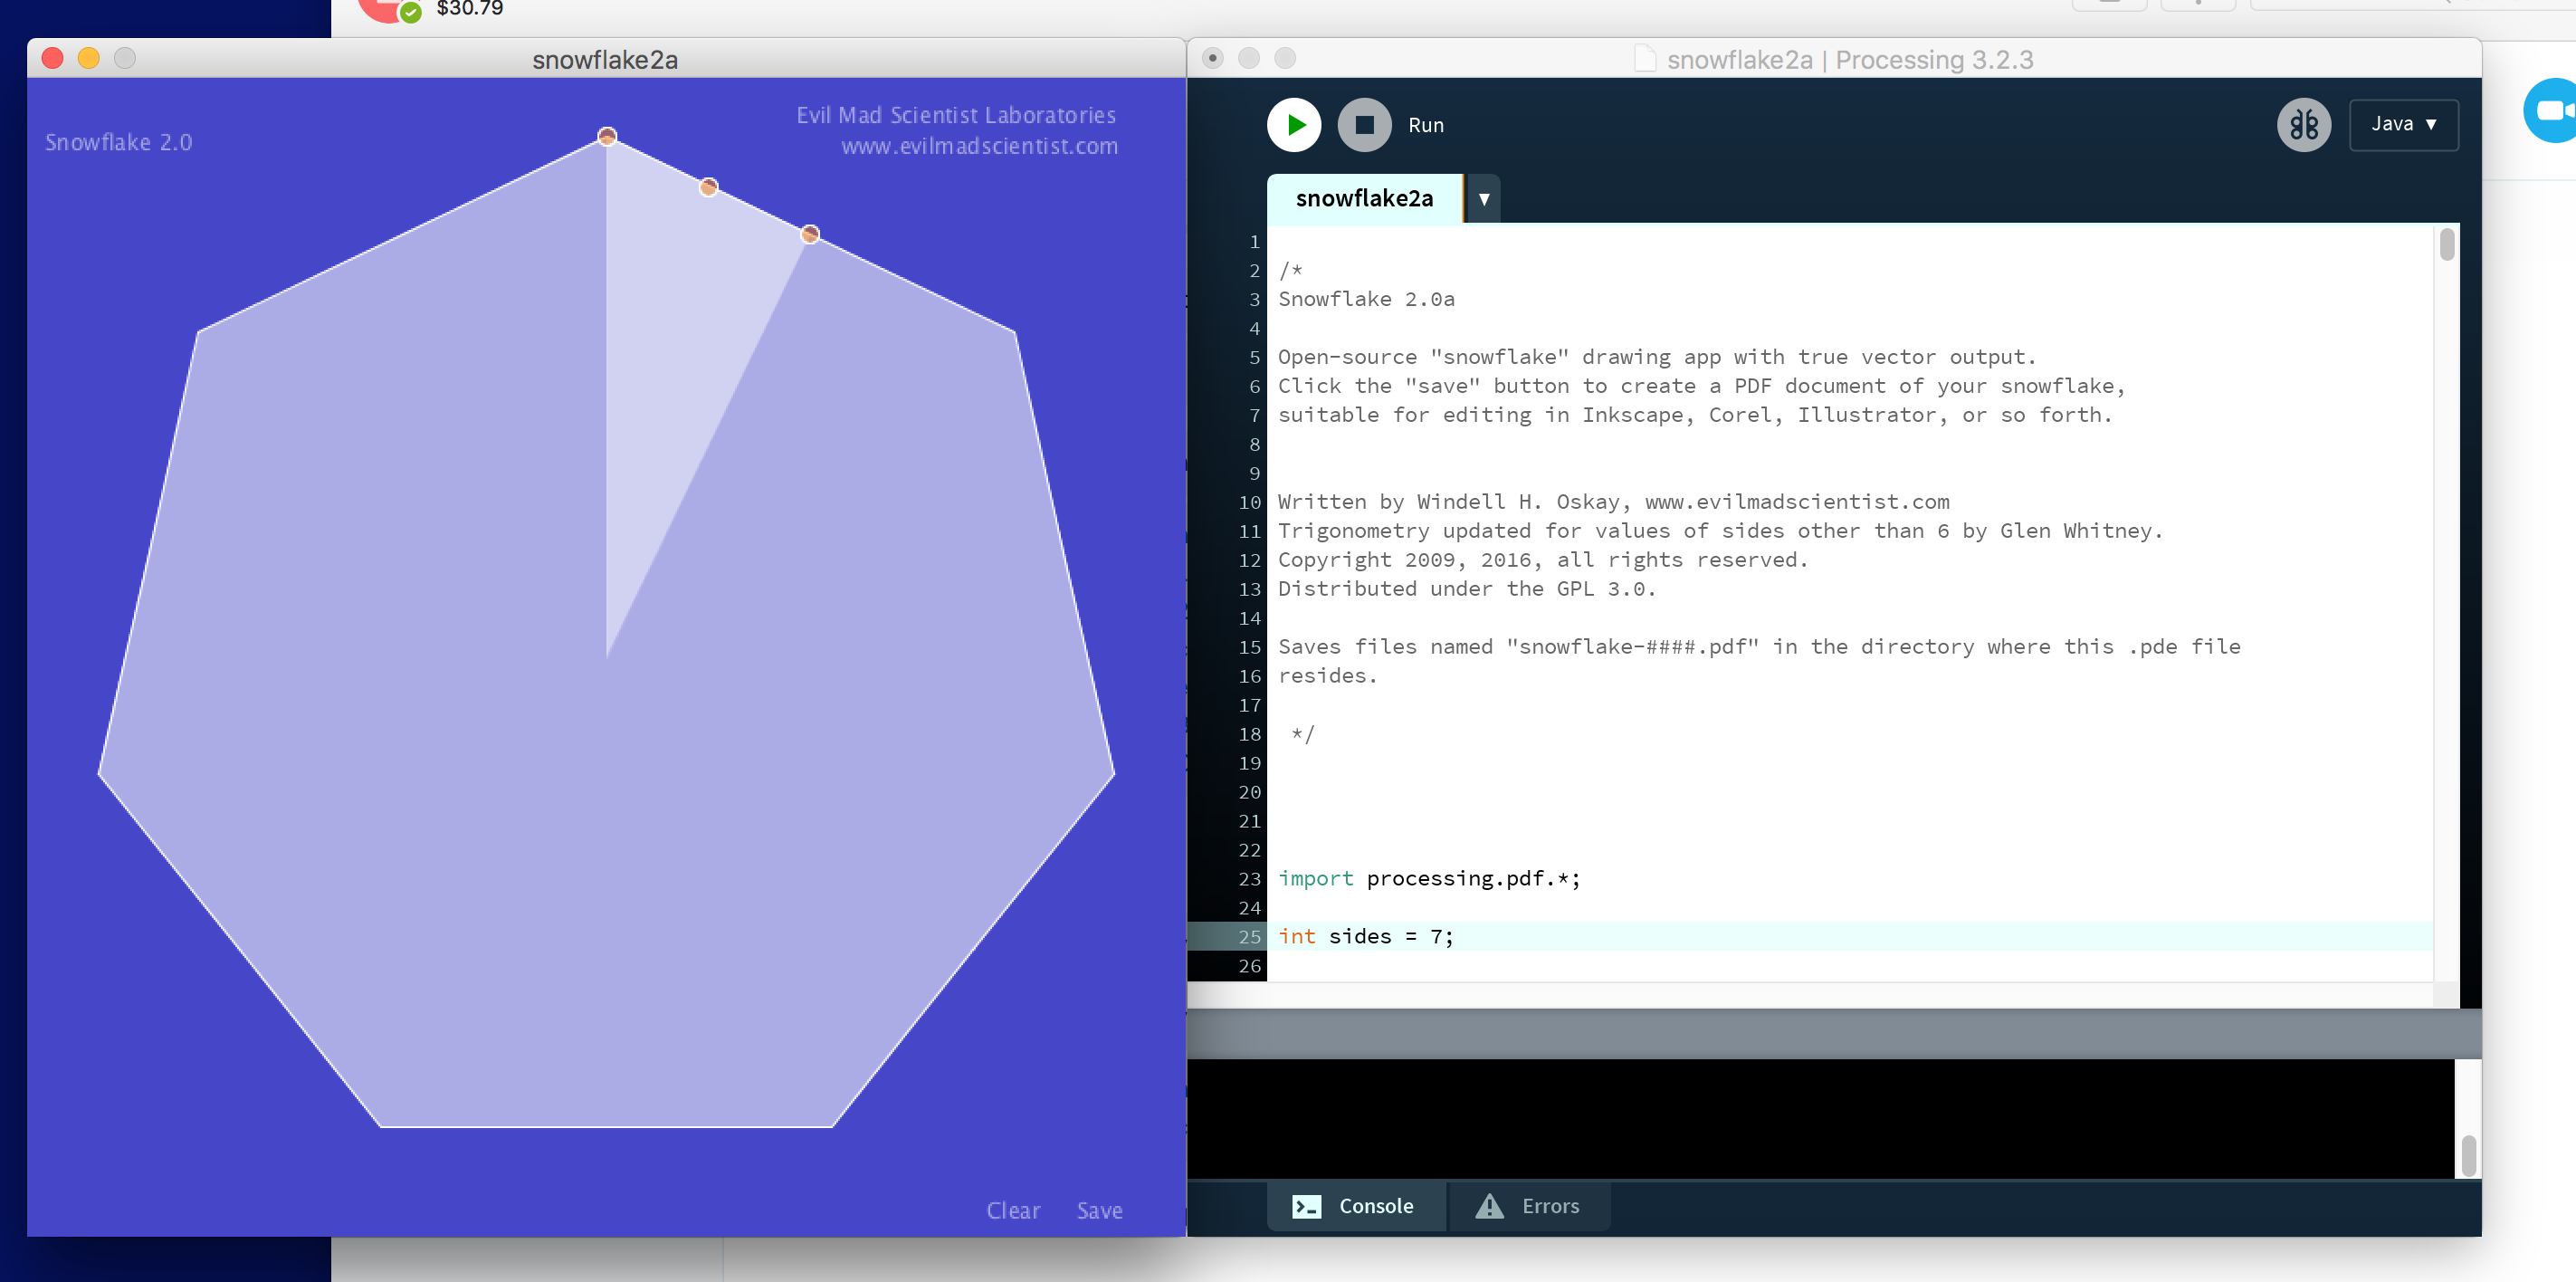The height and width of the screenshot is (1282, 2576).
Task: Click the 'Run' label next to Stop button
Action: 1426,125
